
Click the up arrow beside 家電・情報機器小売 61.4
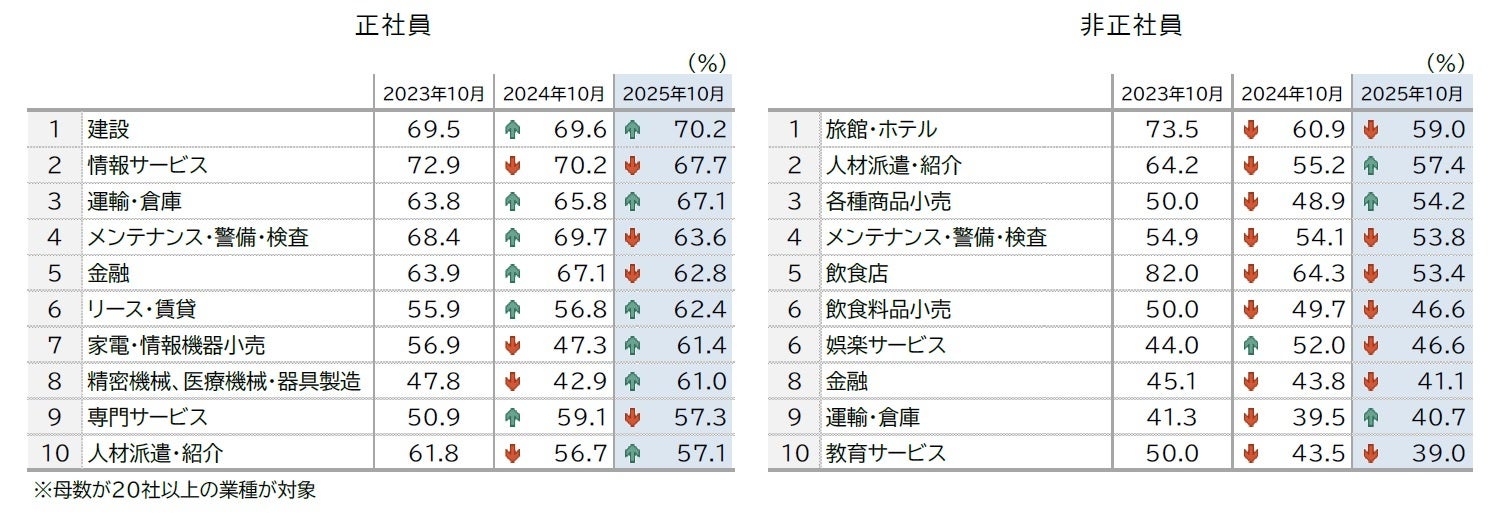coord(632,345)
